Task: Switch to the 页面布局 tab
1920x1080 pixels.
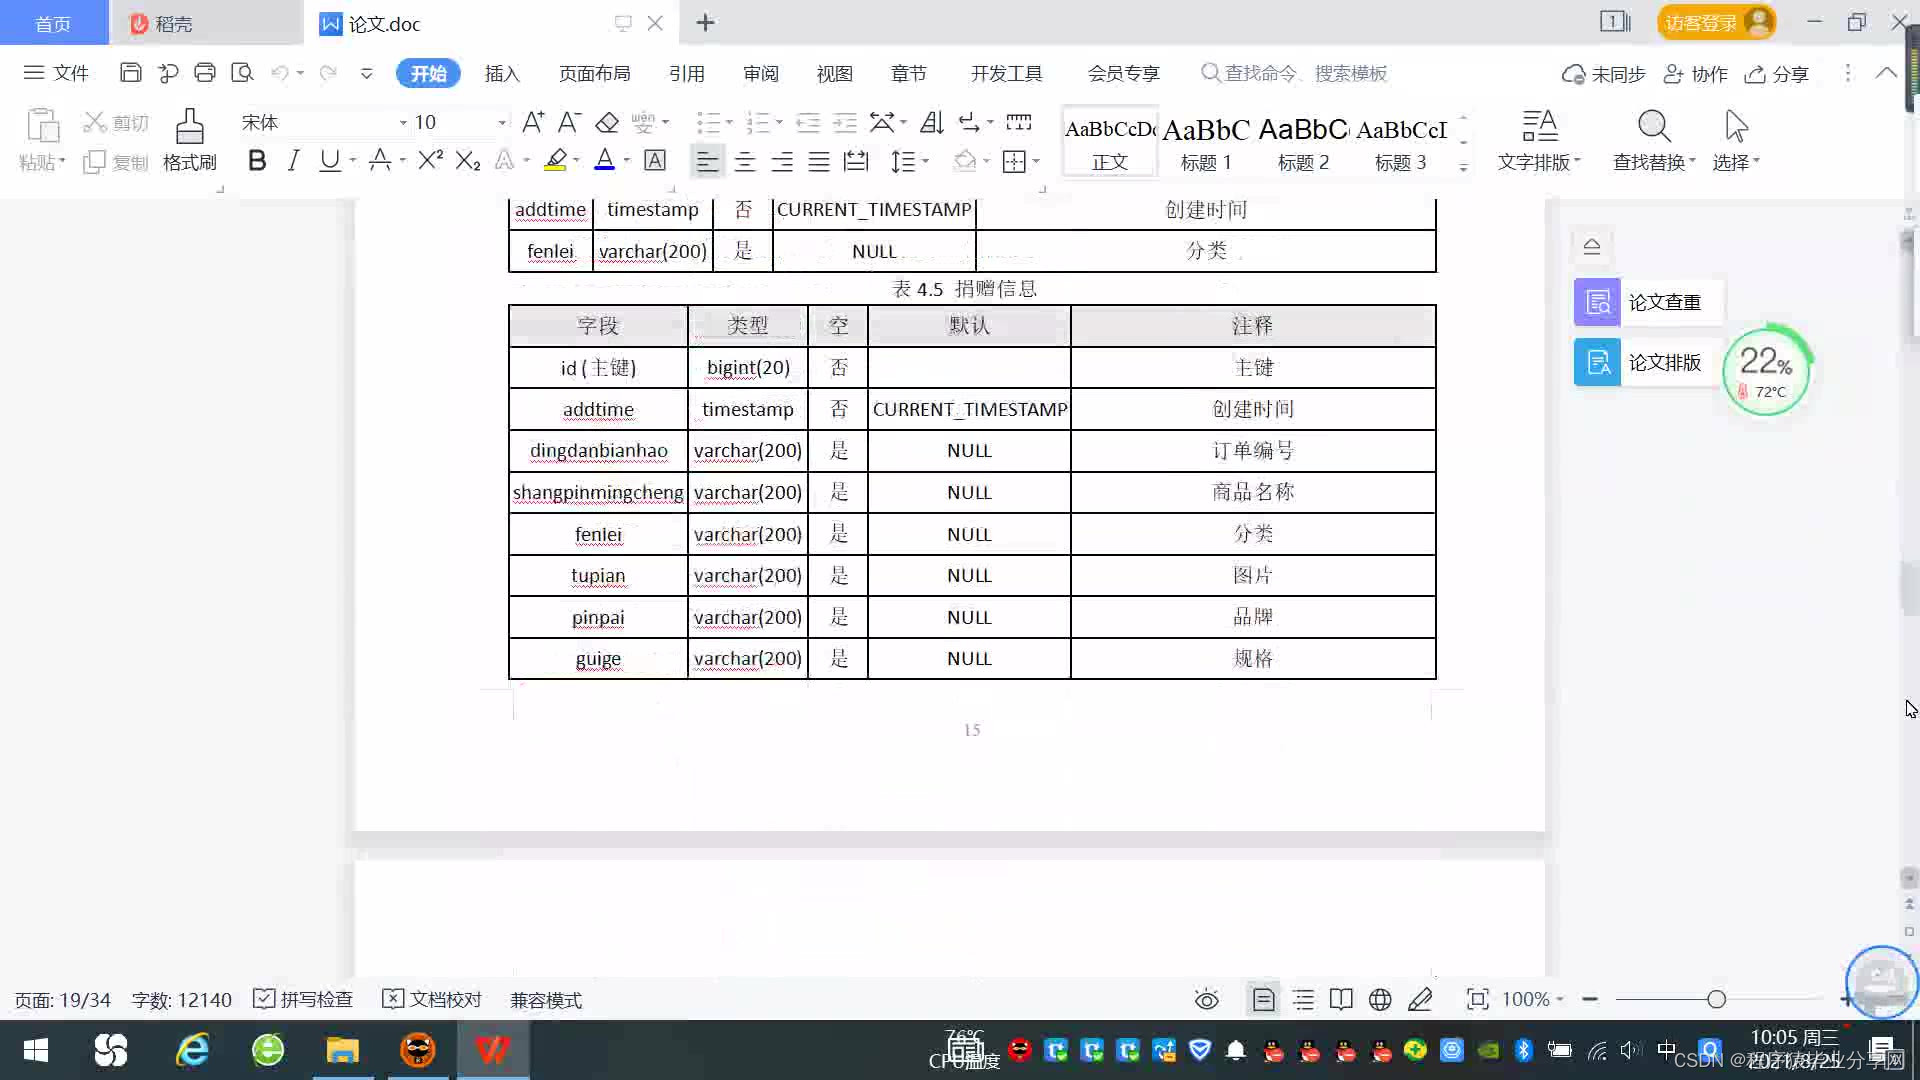Action: coord(594,73)
